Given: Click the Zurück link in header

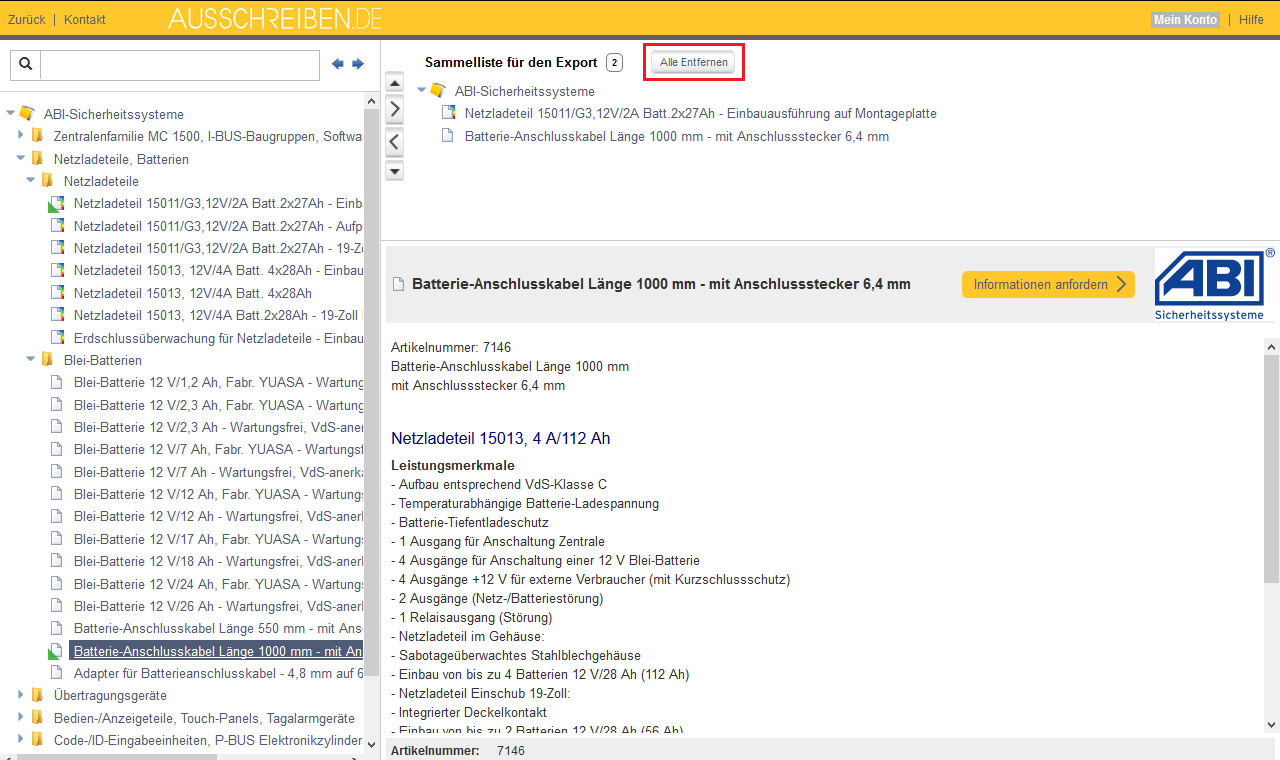Looking at the screenshot, I should (x=26, y=20).
